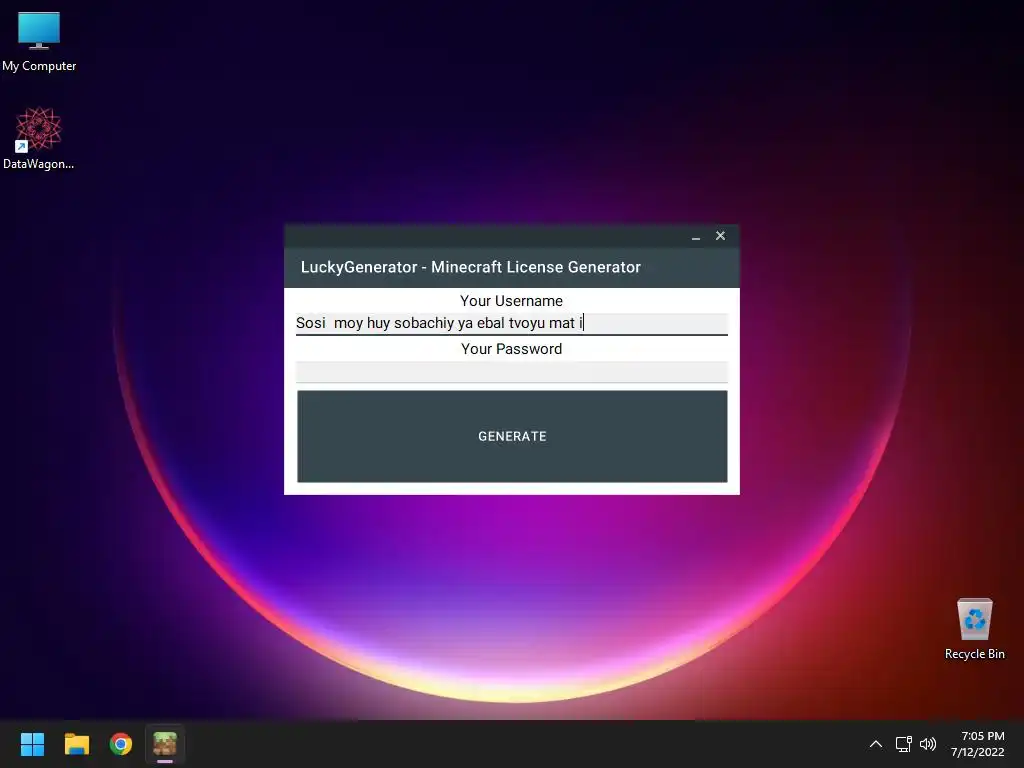Open the network status tray icon
Screen dimensions: 1024x768
[x=903, y=744]
